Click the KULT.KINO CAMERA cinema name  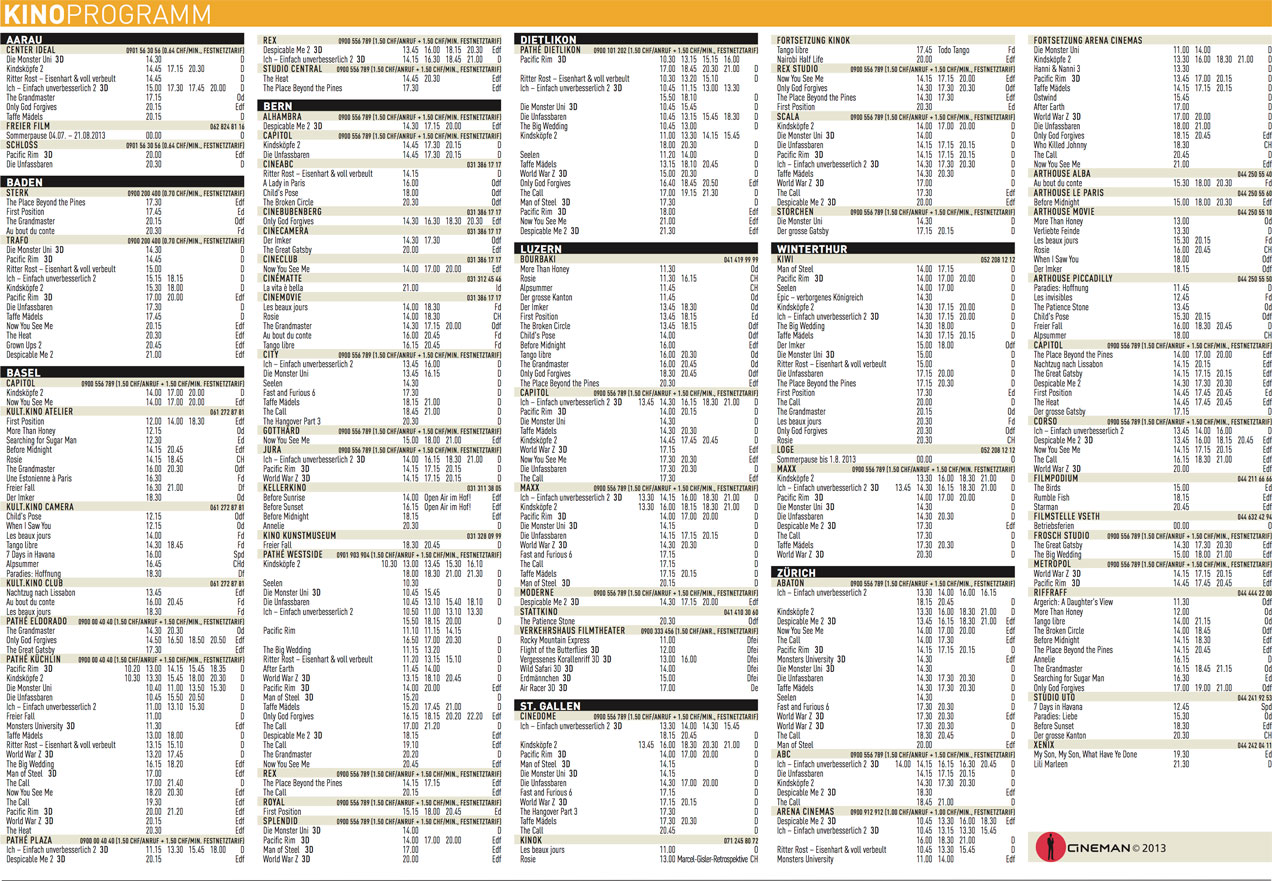(x=39, y=507)
